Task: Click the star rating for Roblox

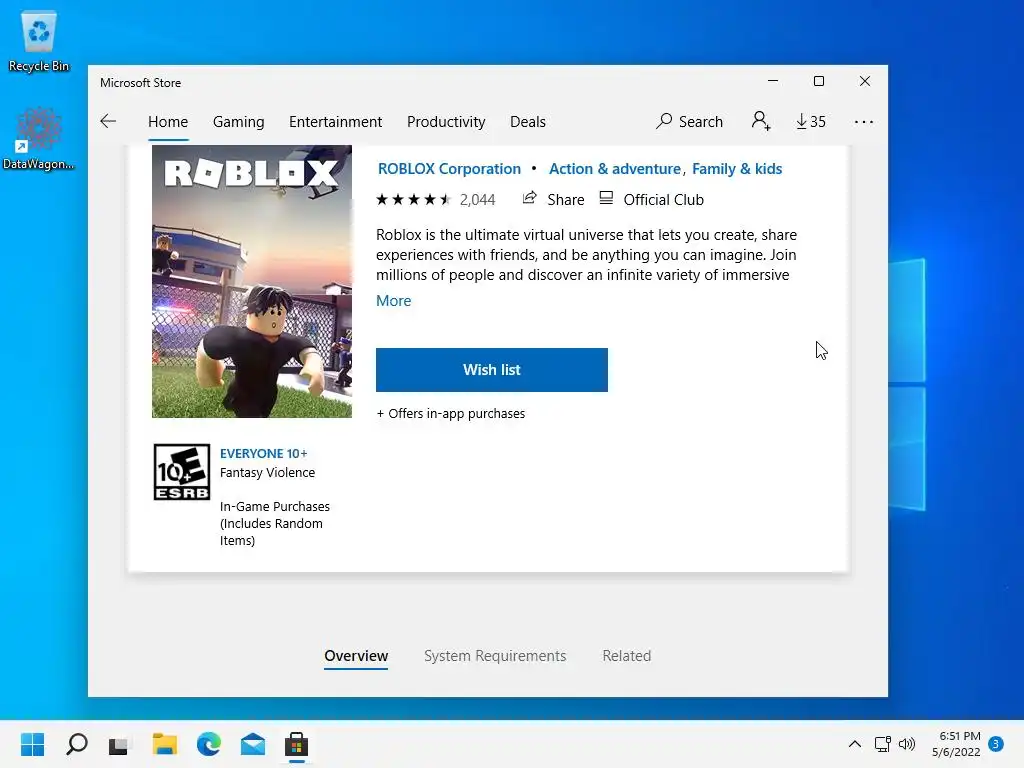Action: pos(413,200)
